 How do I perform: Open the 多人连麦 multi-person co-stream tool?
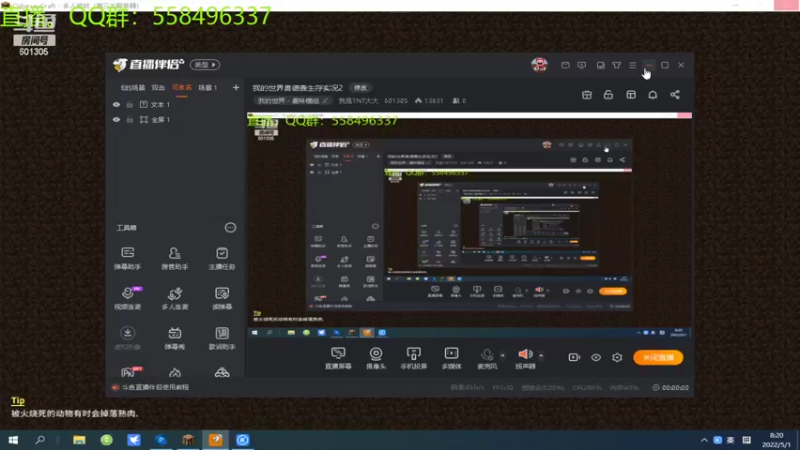pos(174,298)
